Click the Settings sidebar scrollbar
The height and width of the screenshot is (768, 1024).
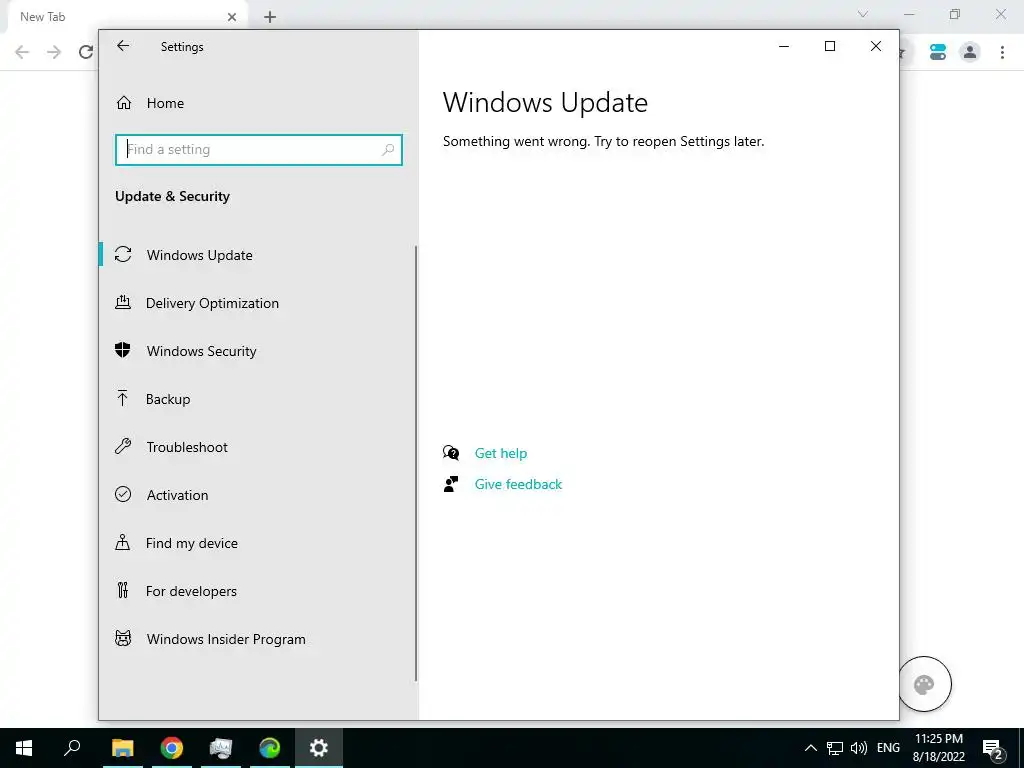[416, 464]
